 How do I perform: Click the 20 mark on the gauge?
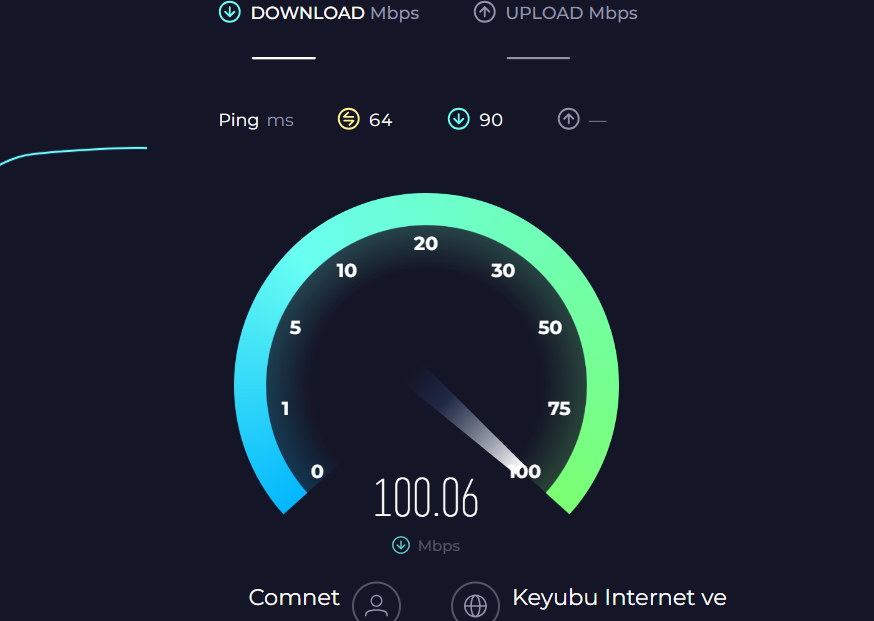click(426, 244)
